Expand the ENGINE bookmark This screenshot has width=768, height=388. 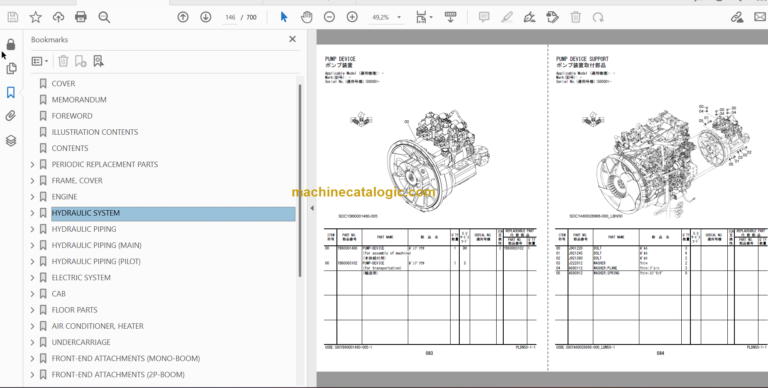click(32, 197)
